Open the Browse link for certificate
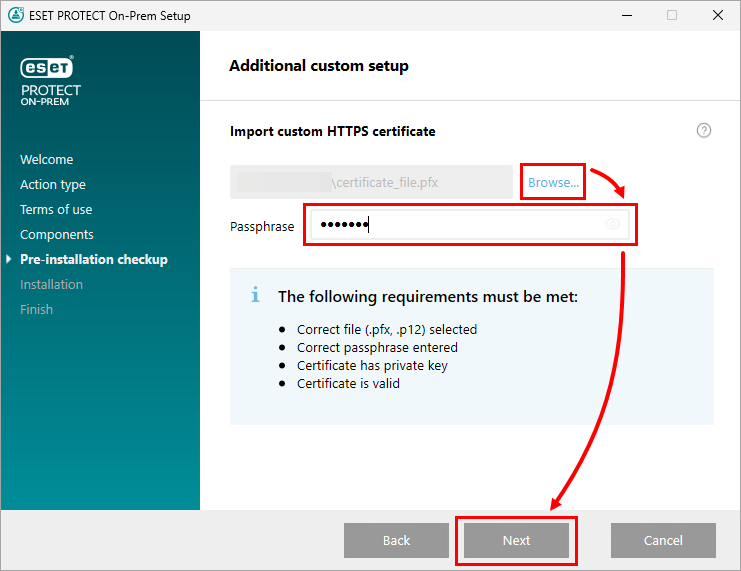 (553, 182)
